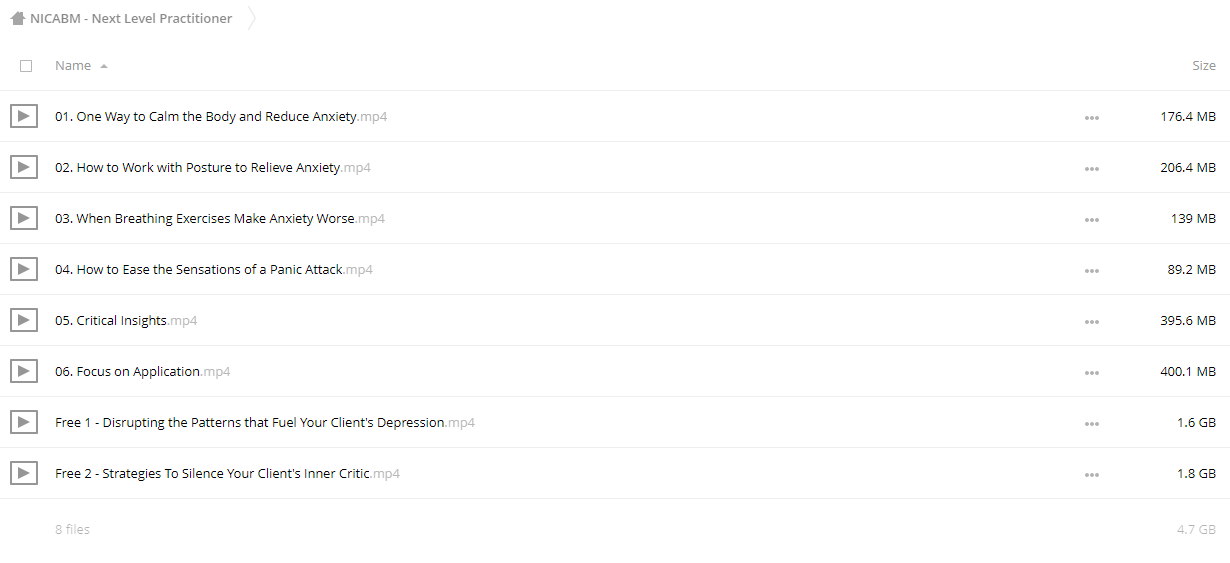Click the name sort ascending arrow indicator
Screen dimensions: 1230x563
[104, 66]
